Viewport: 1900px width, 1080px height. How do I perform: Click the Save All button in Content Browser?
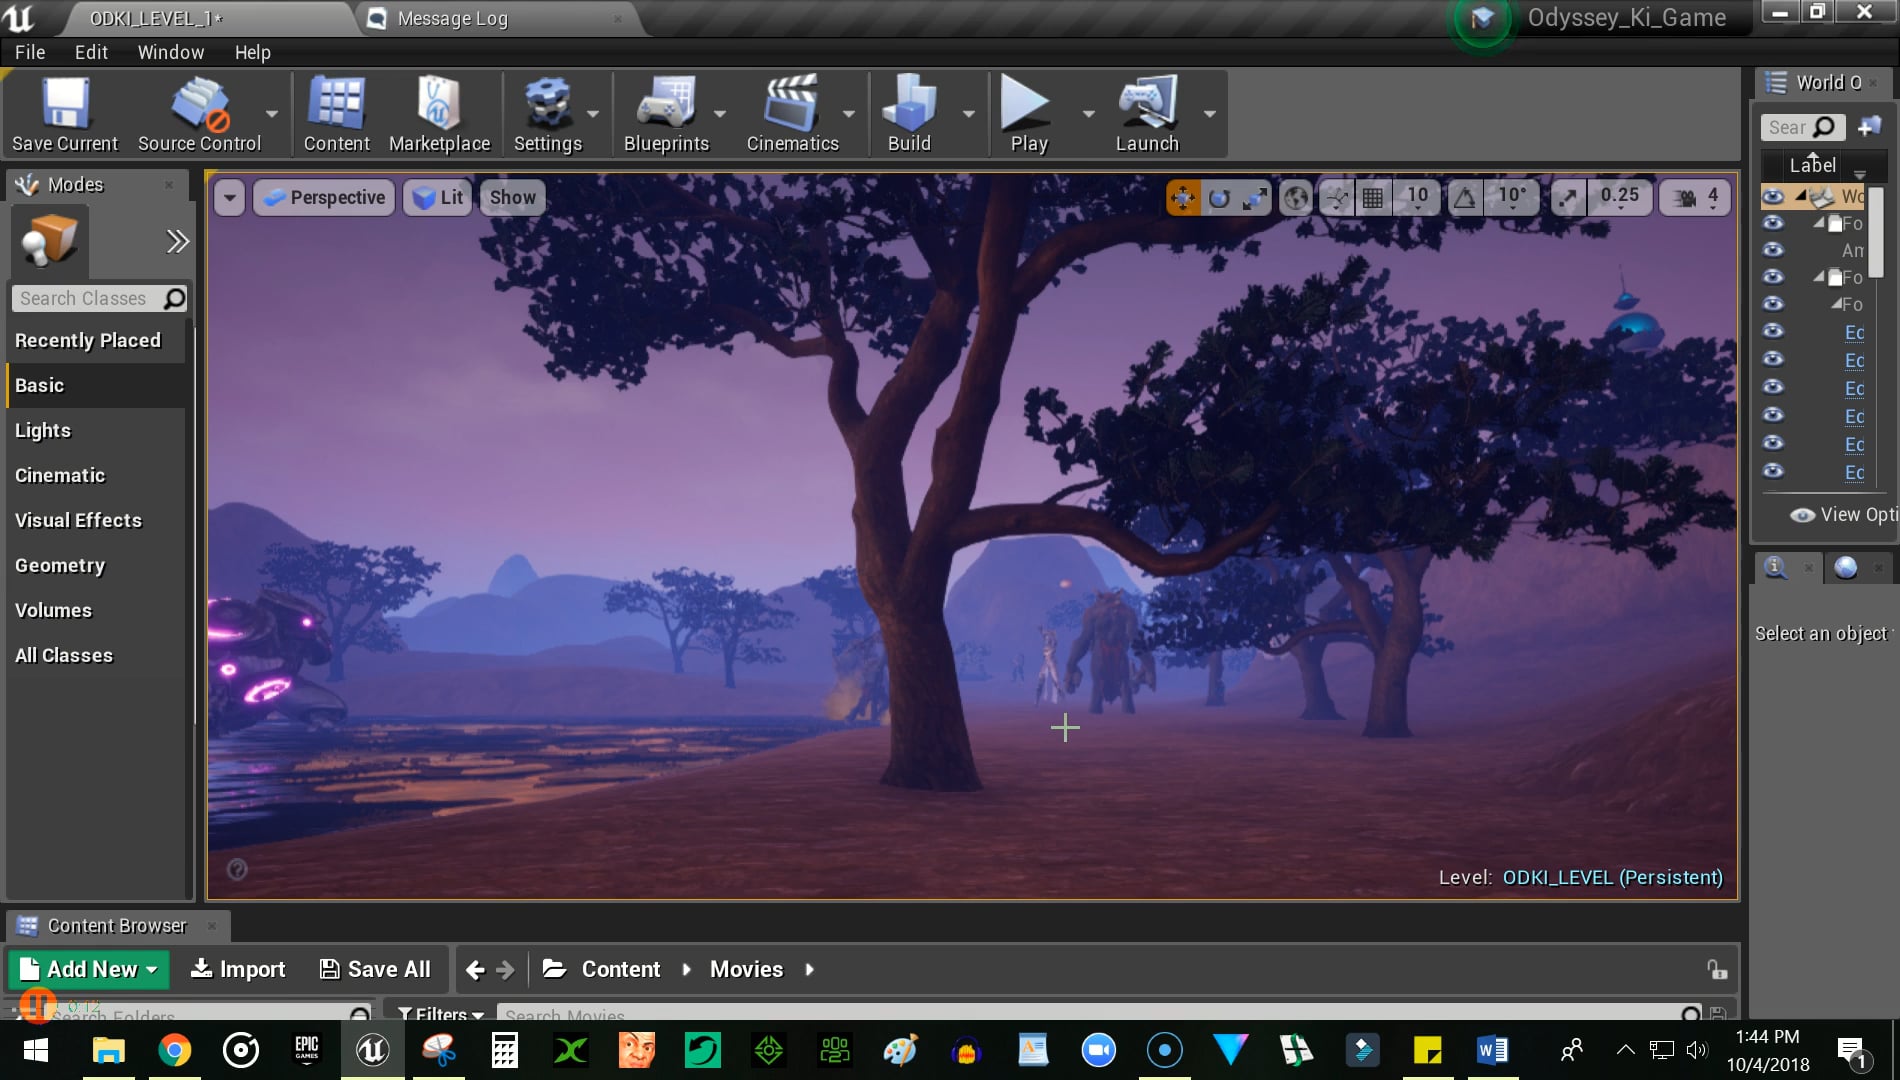coord(375,968)
